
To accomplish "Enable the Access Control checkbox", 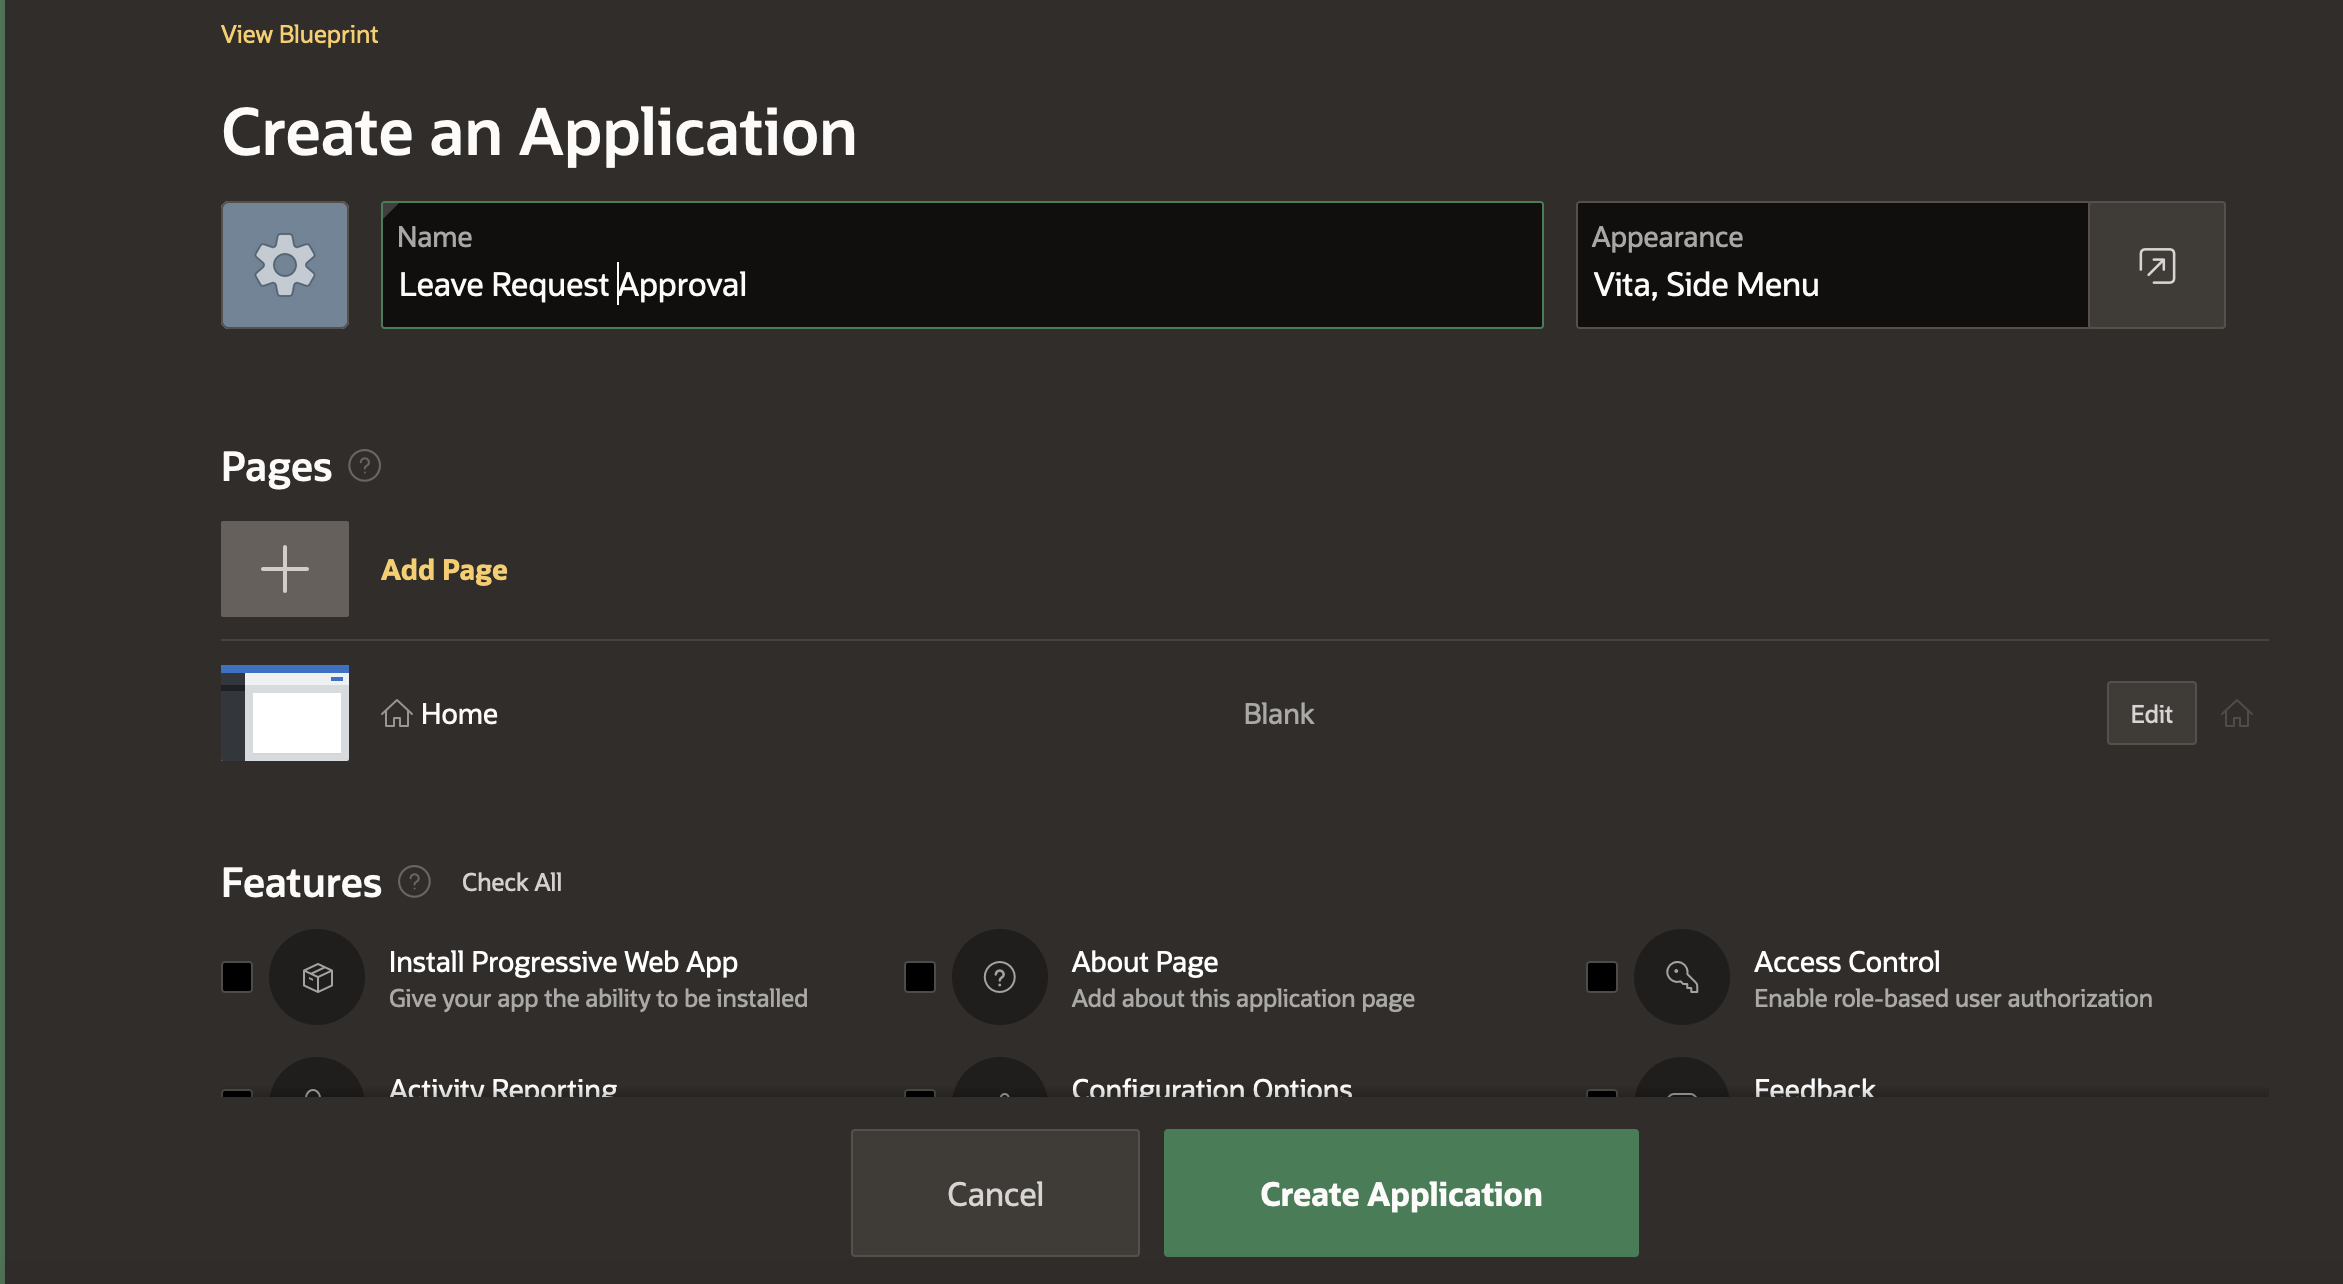I will pos(1601,977).
